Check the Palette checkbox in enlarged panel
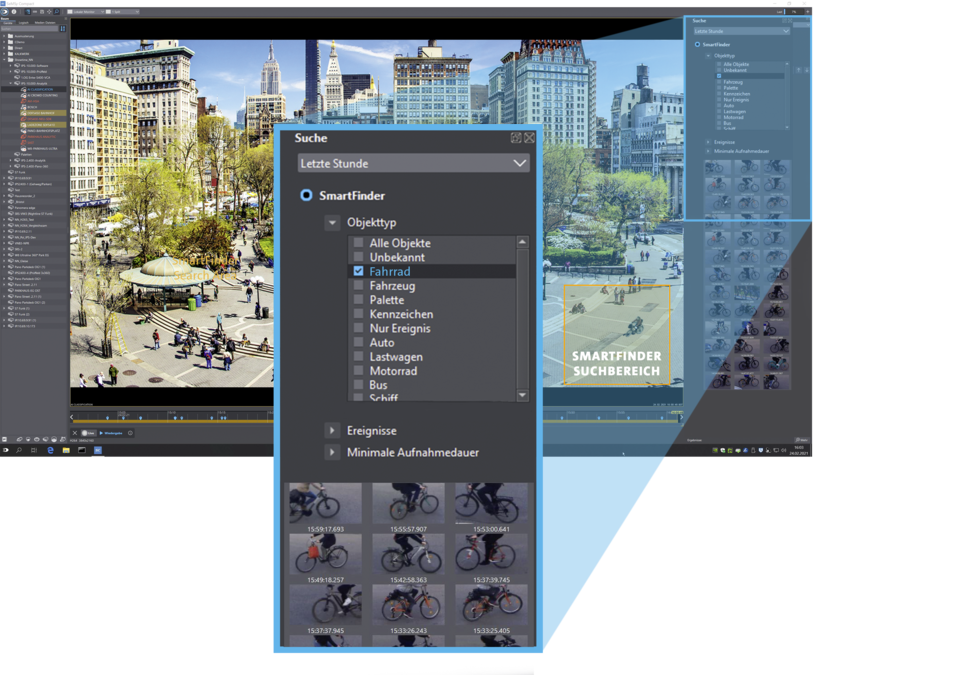This screenshot has height=675, width=955. (358, 300)
